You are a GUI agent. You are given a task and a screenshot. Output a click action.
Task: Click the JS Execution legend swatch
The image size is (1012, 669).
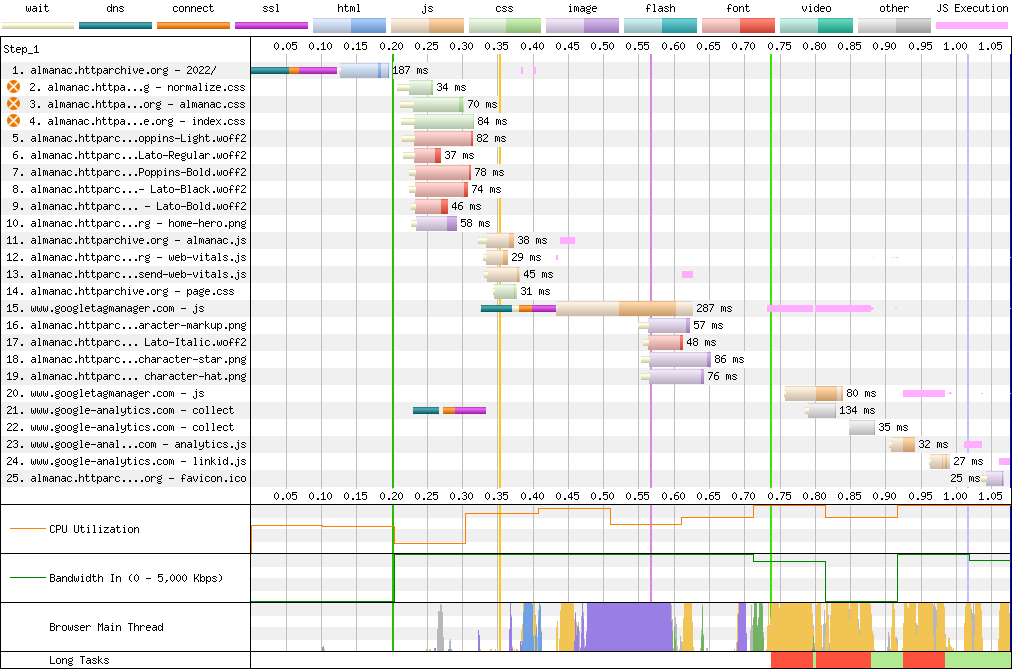[x=971, y=24]
